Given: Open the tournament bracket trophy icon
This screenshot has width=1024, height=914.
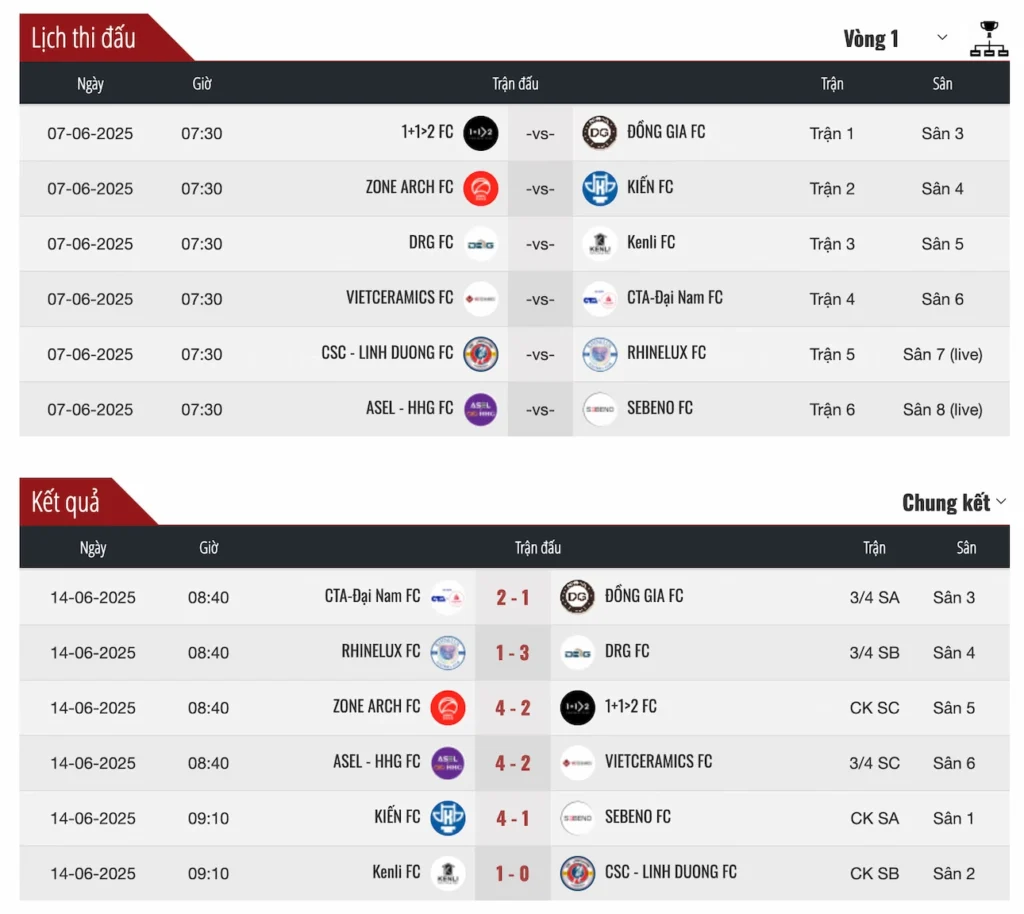Looking at the screenshot, I should pyautogui.click(x=988, y=39).
